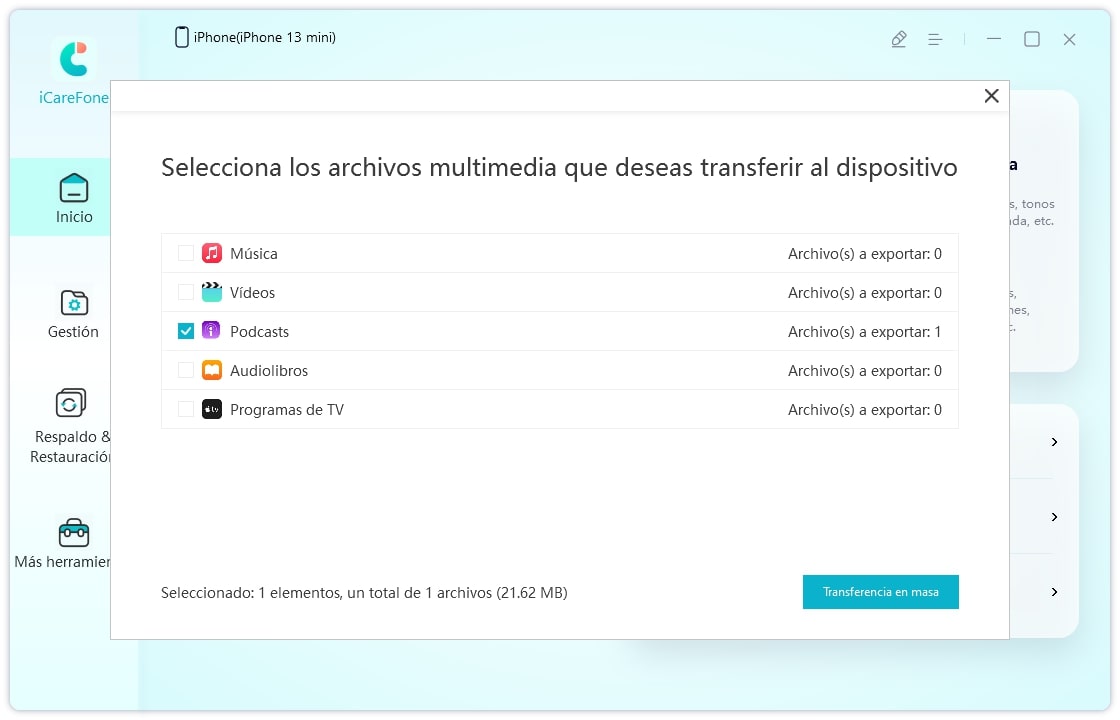Open the hamburger menu icon

coord(934,39)
